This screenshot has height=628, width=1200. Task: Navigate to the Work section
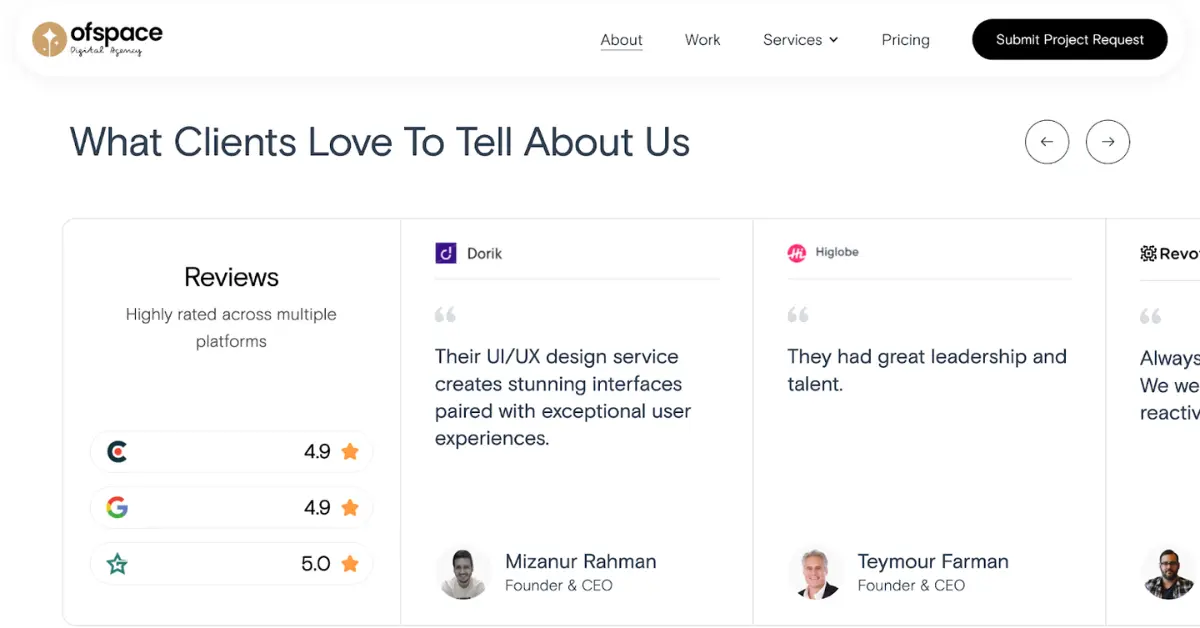click(x=702, y=39)
